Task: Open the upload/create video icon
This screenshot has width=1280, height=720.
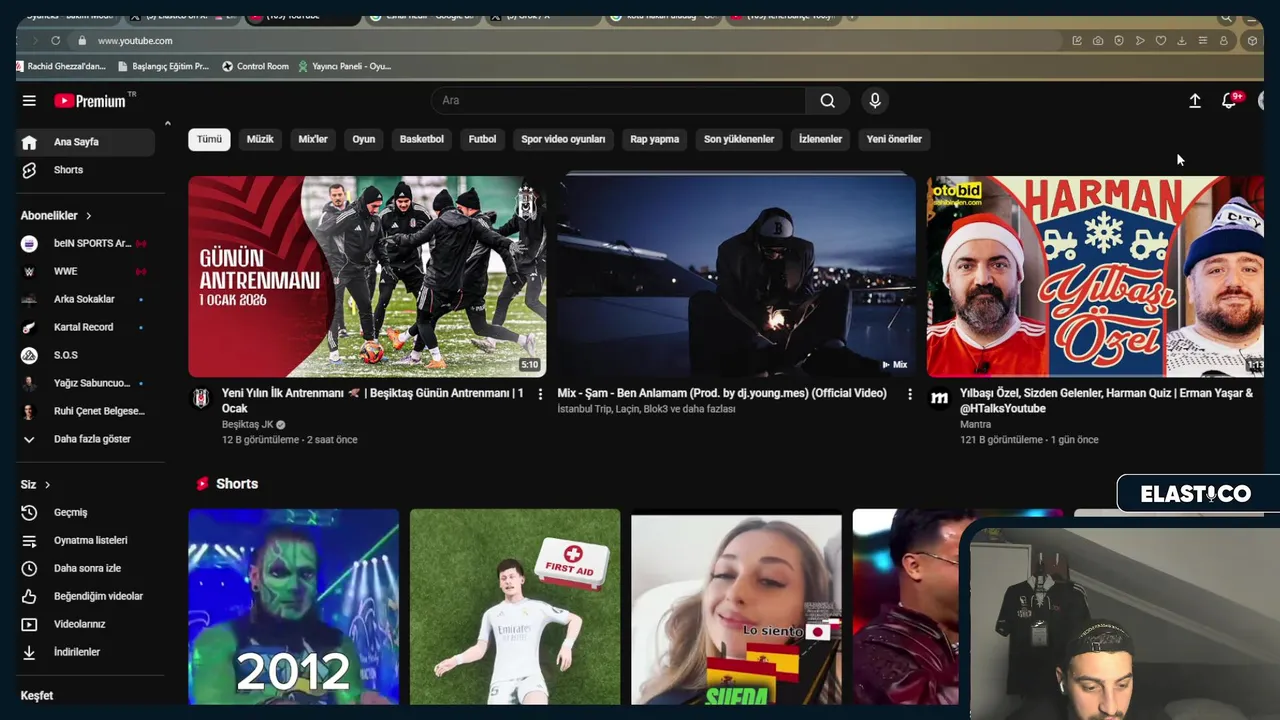Action: [x=1194, y=101]
